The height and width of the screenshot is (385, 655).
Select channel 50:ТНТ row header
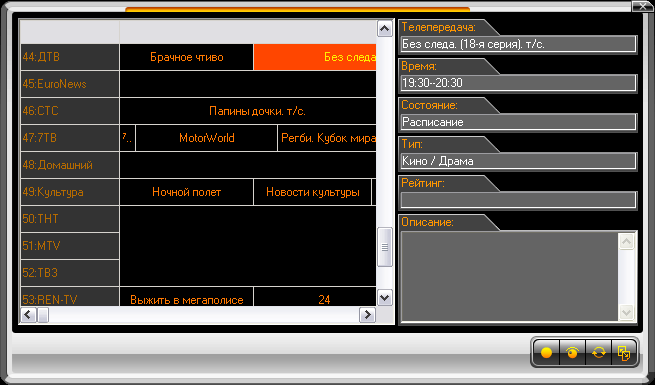[x=70, y=219]
